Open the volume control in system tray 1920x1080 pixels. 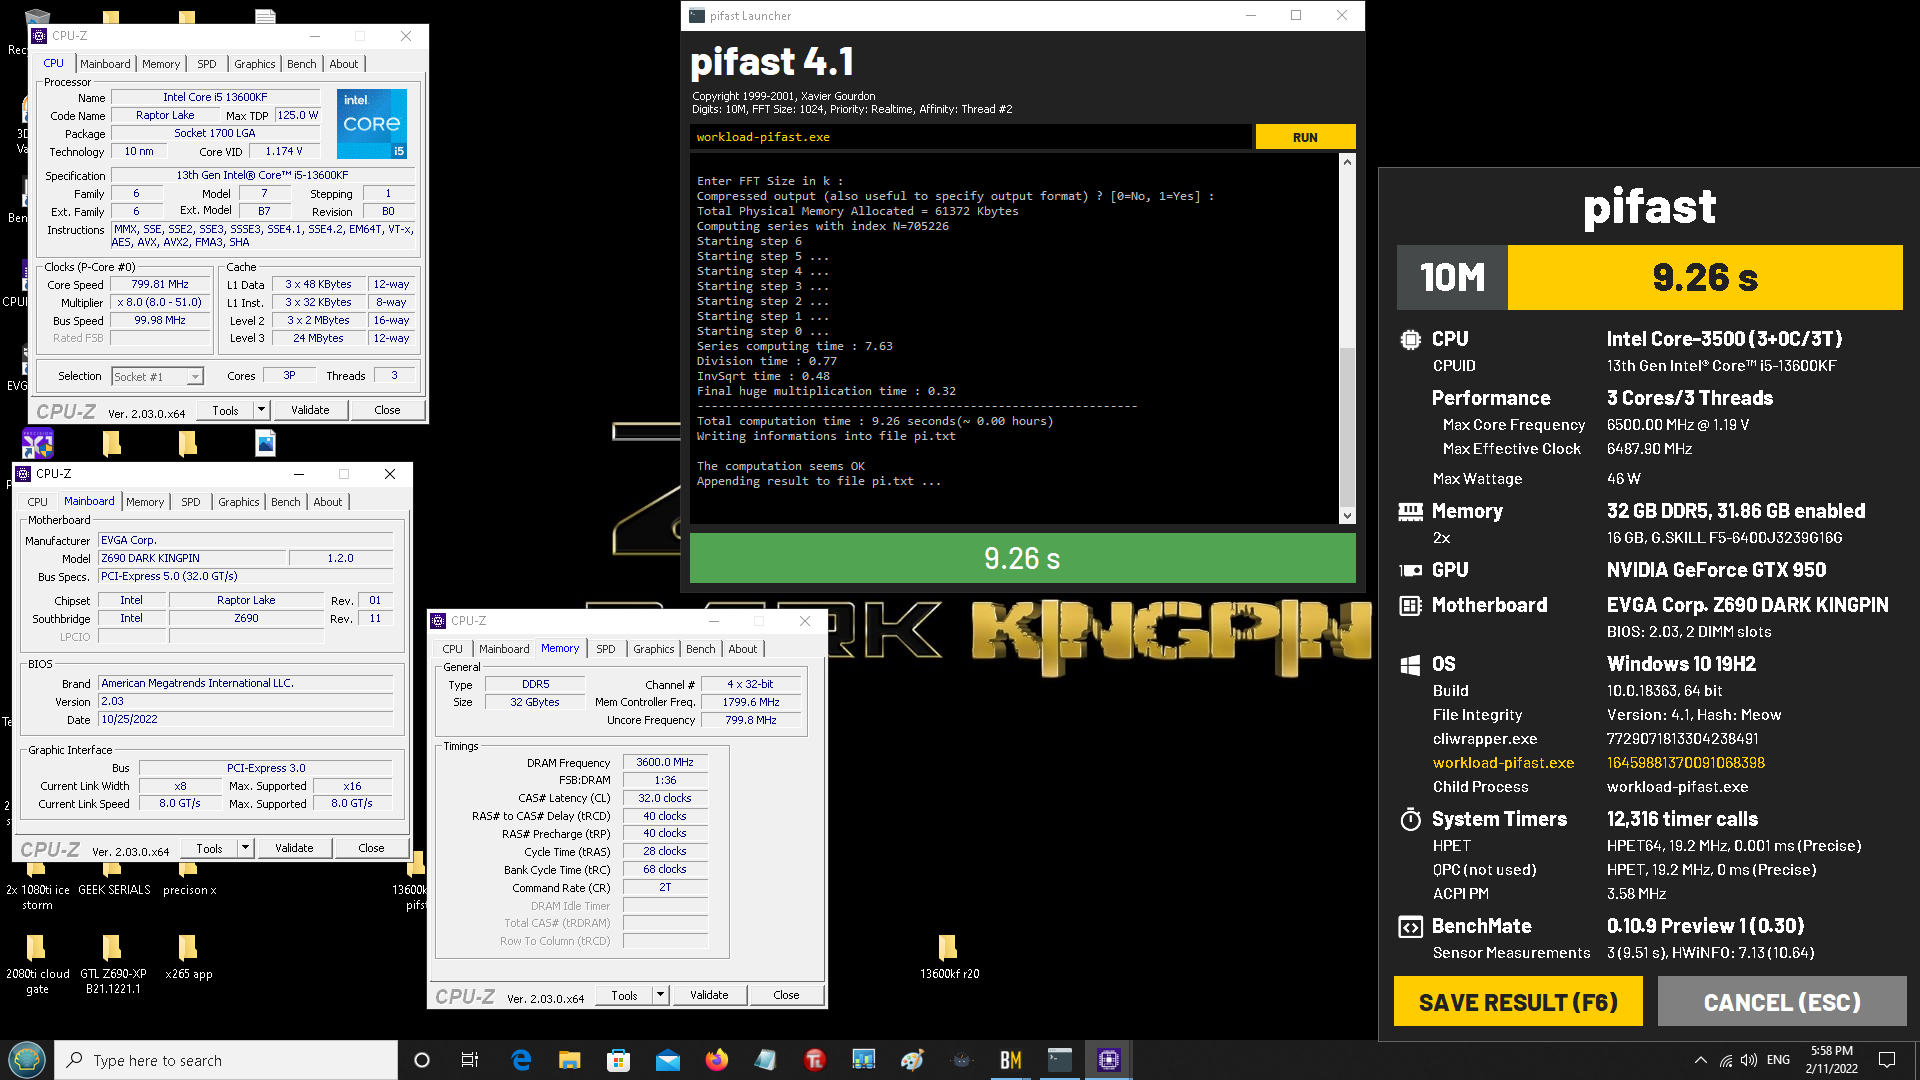point(1748,1060)
